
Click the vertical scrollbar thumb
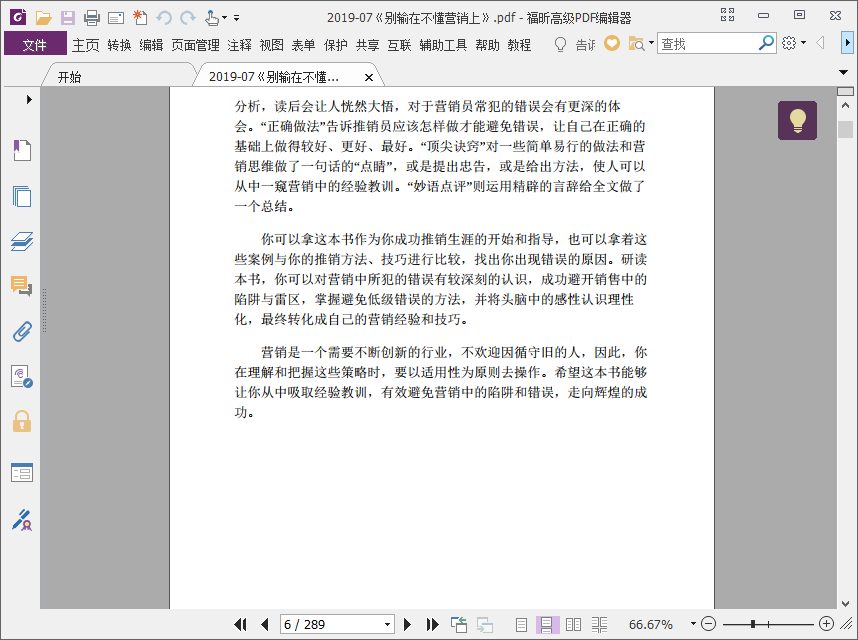(x=845, y=130)
